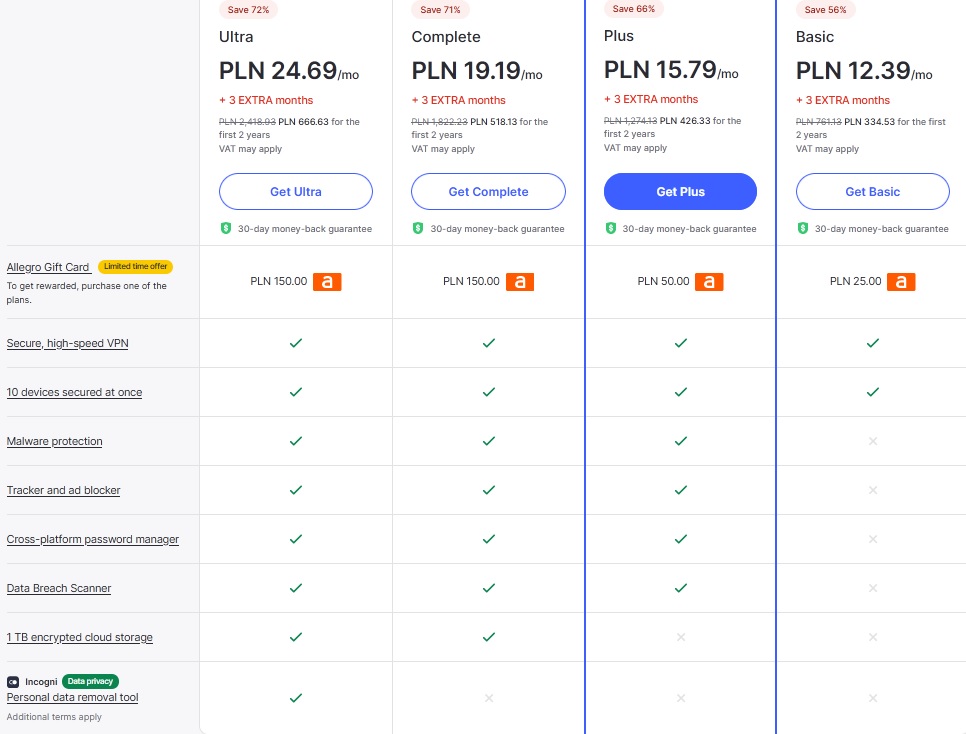Click the Data privacy badge

(90, 681)
